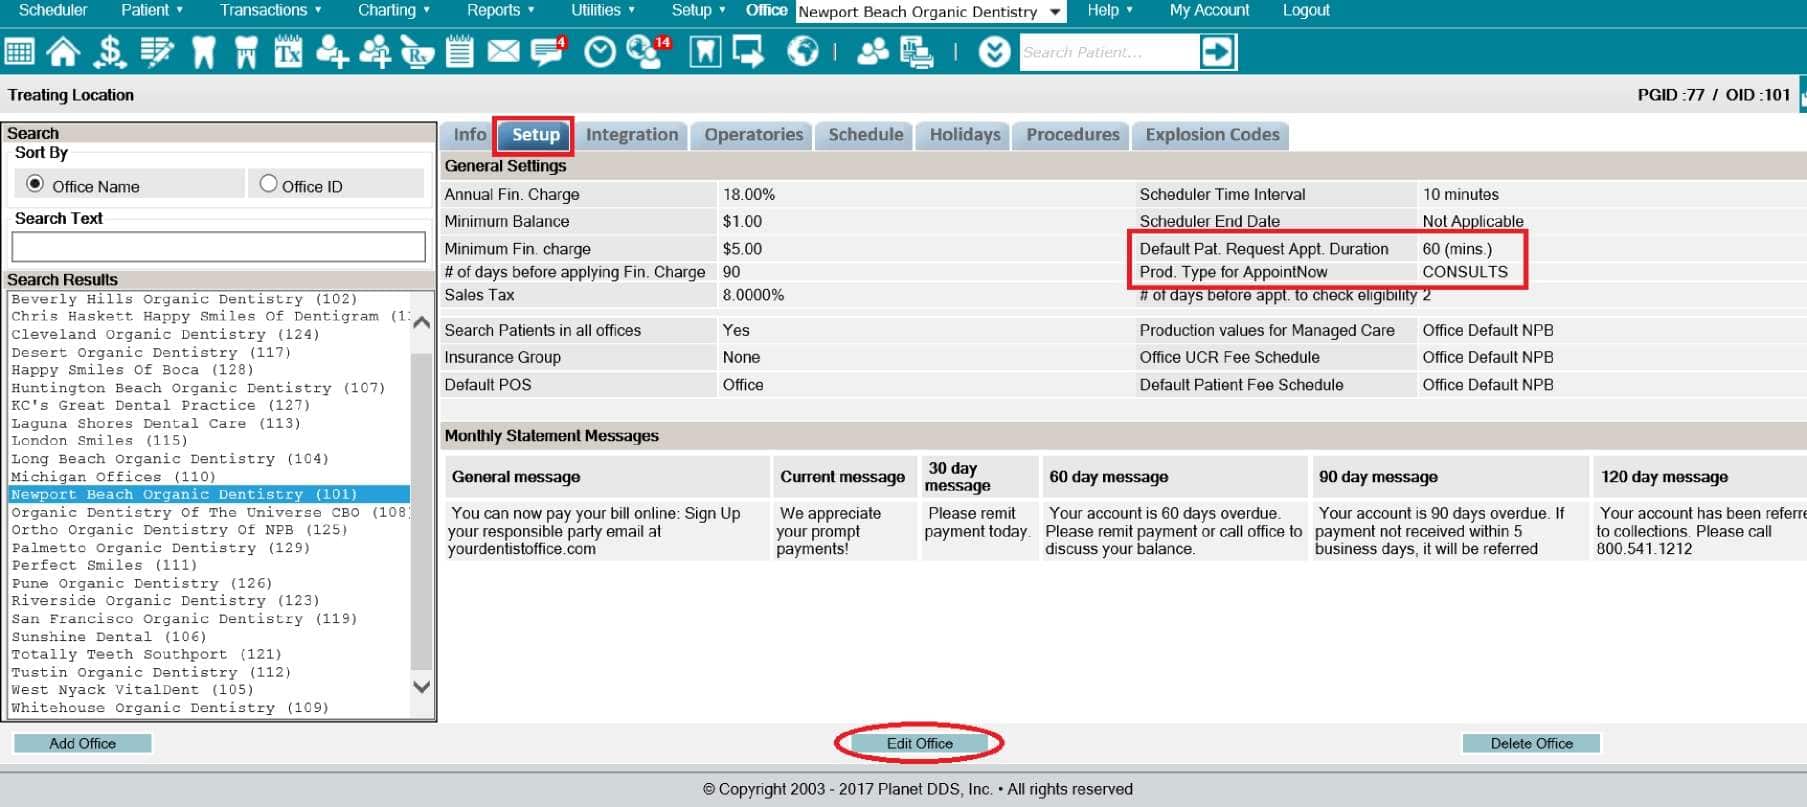Select Beverly Hills Organic Dentistry (102)

pos(184,299)
